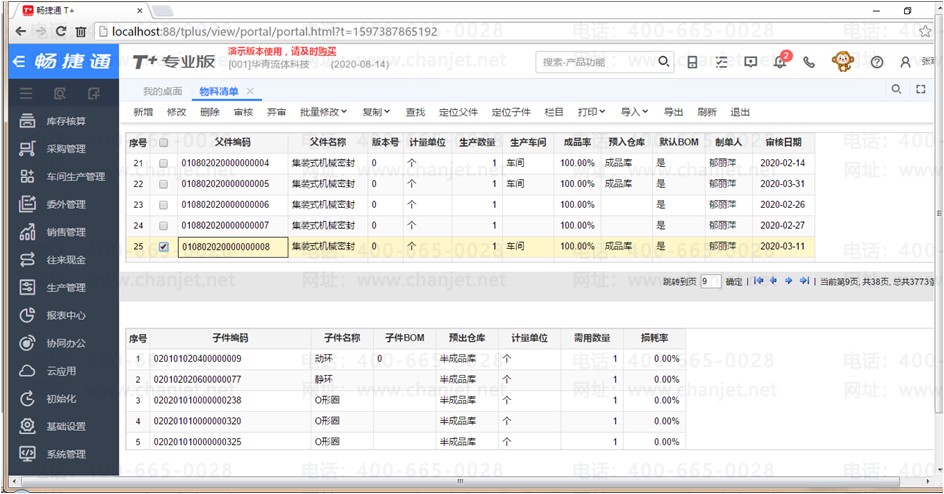Click the 跳转到页 page number field
The width and height of the screenshot is (944, 494).
[710, 282]
